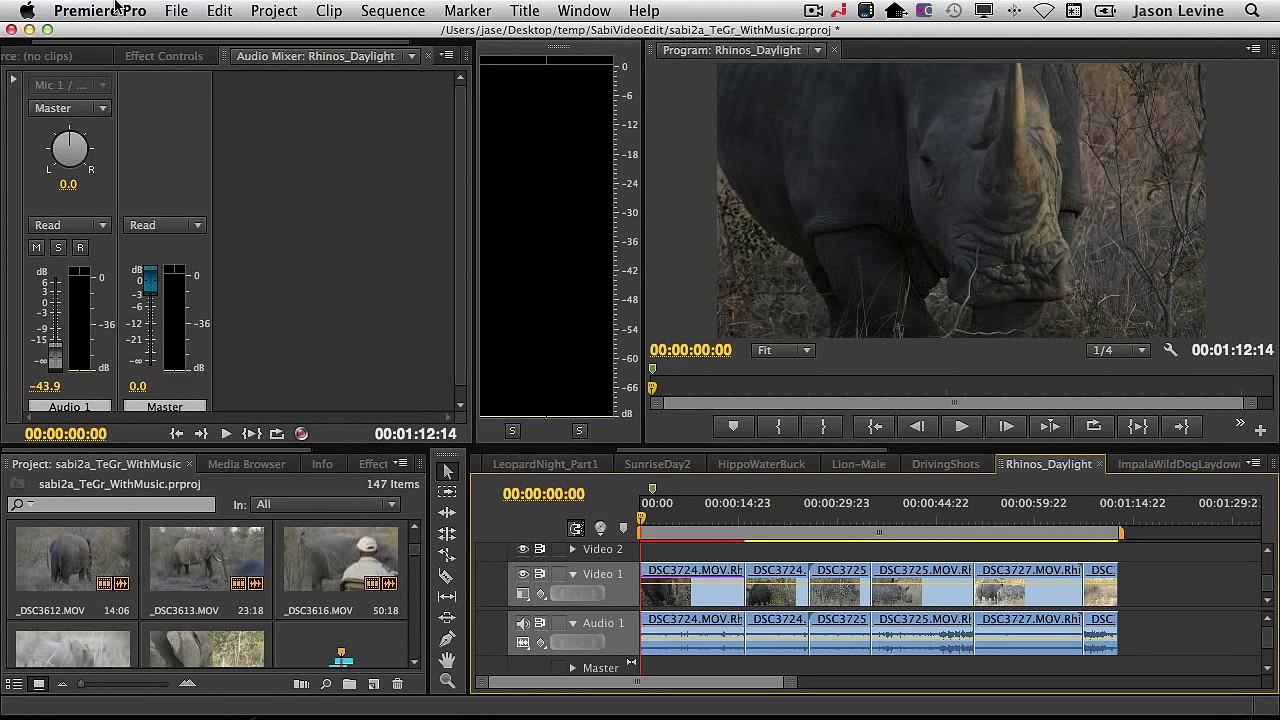Create a new bin in Project panel

click(x=349, y=684)
